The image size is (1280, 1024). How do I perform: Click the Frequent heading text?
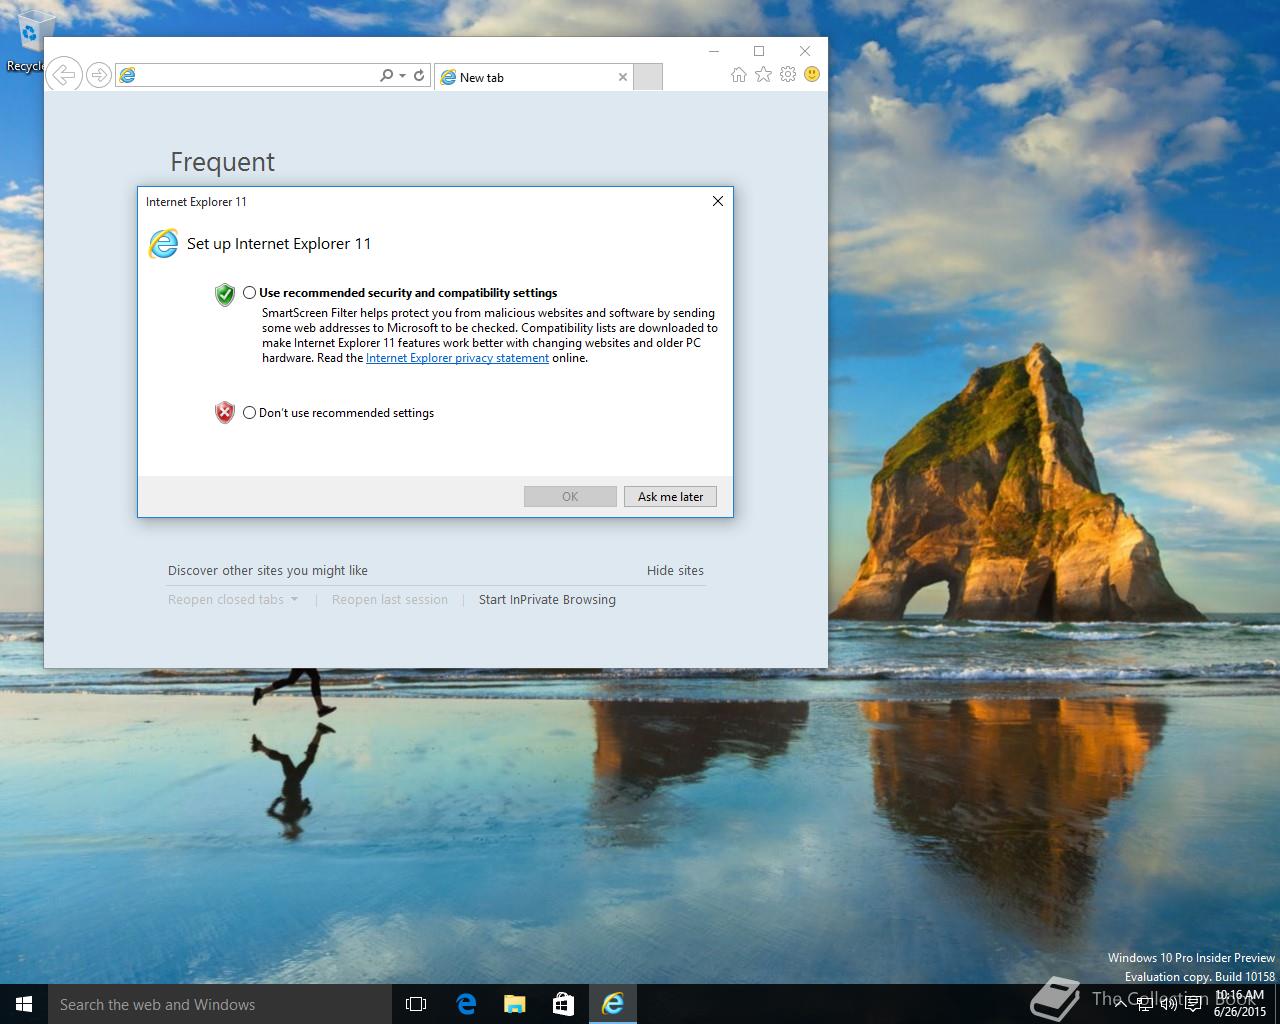[222, 162]
